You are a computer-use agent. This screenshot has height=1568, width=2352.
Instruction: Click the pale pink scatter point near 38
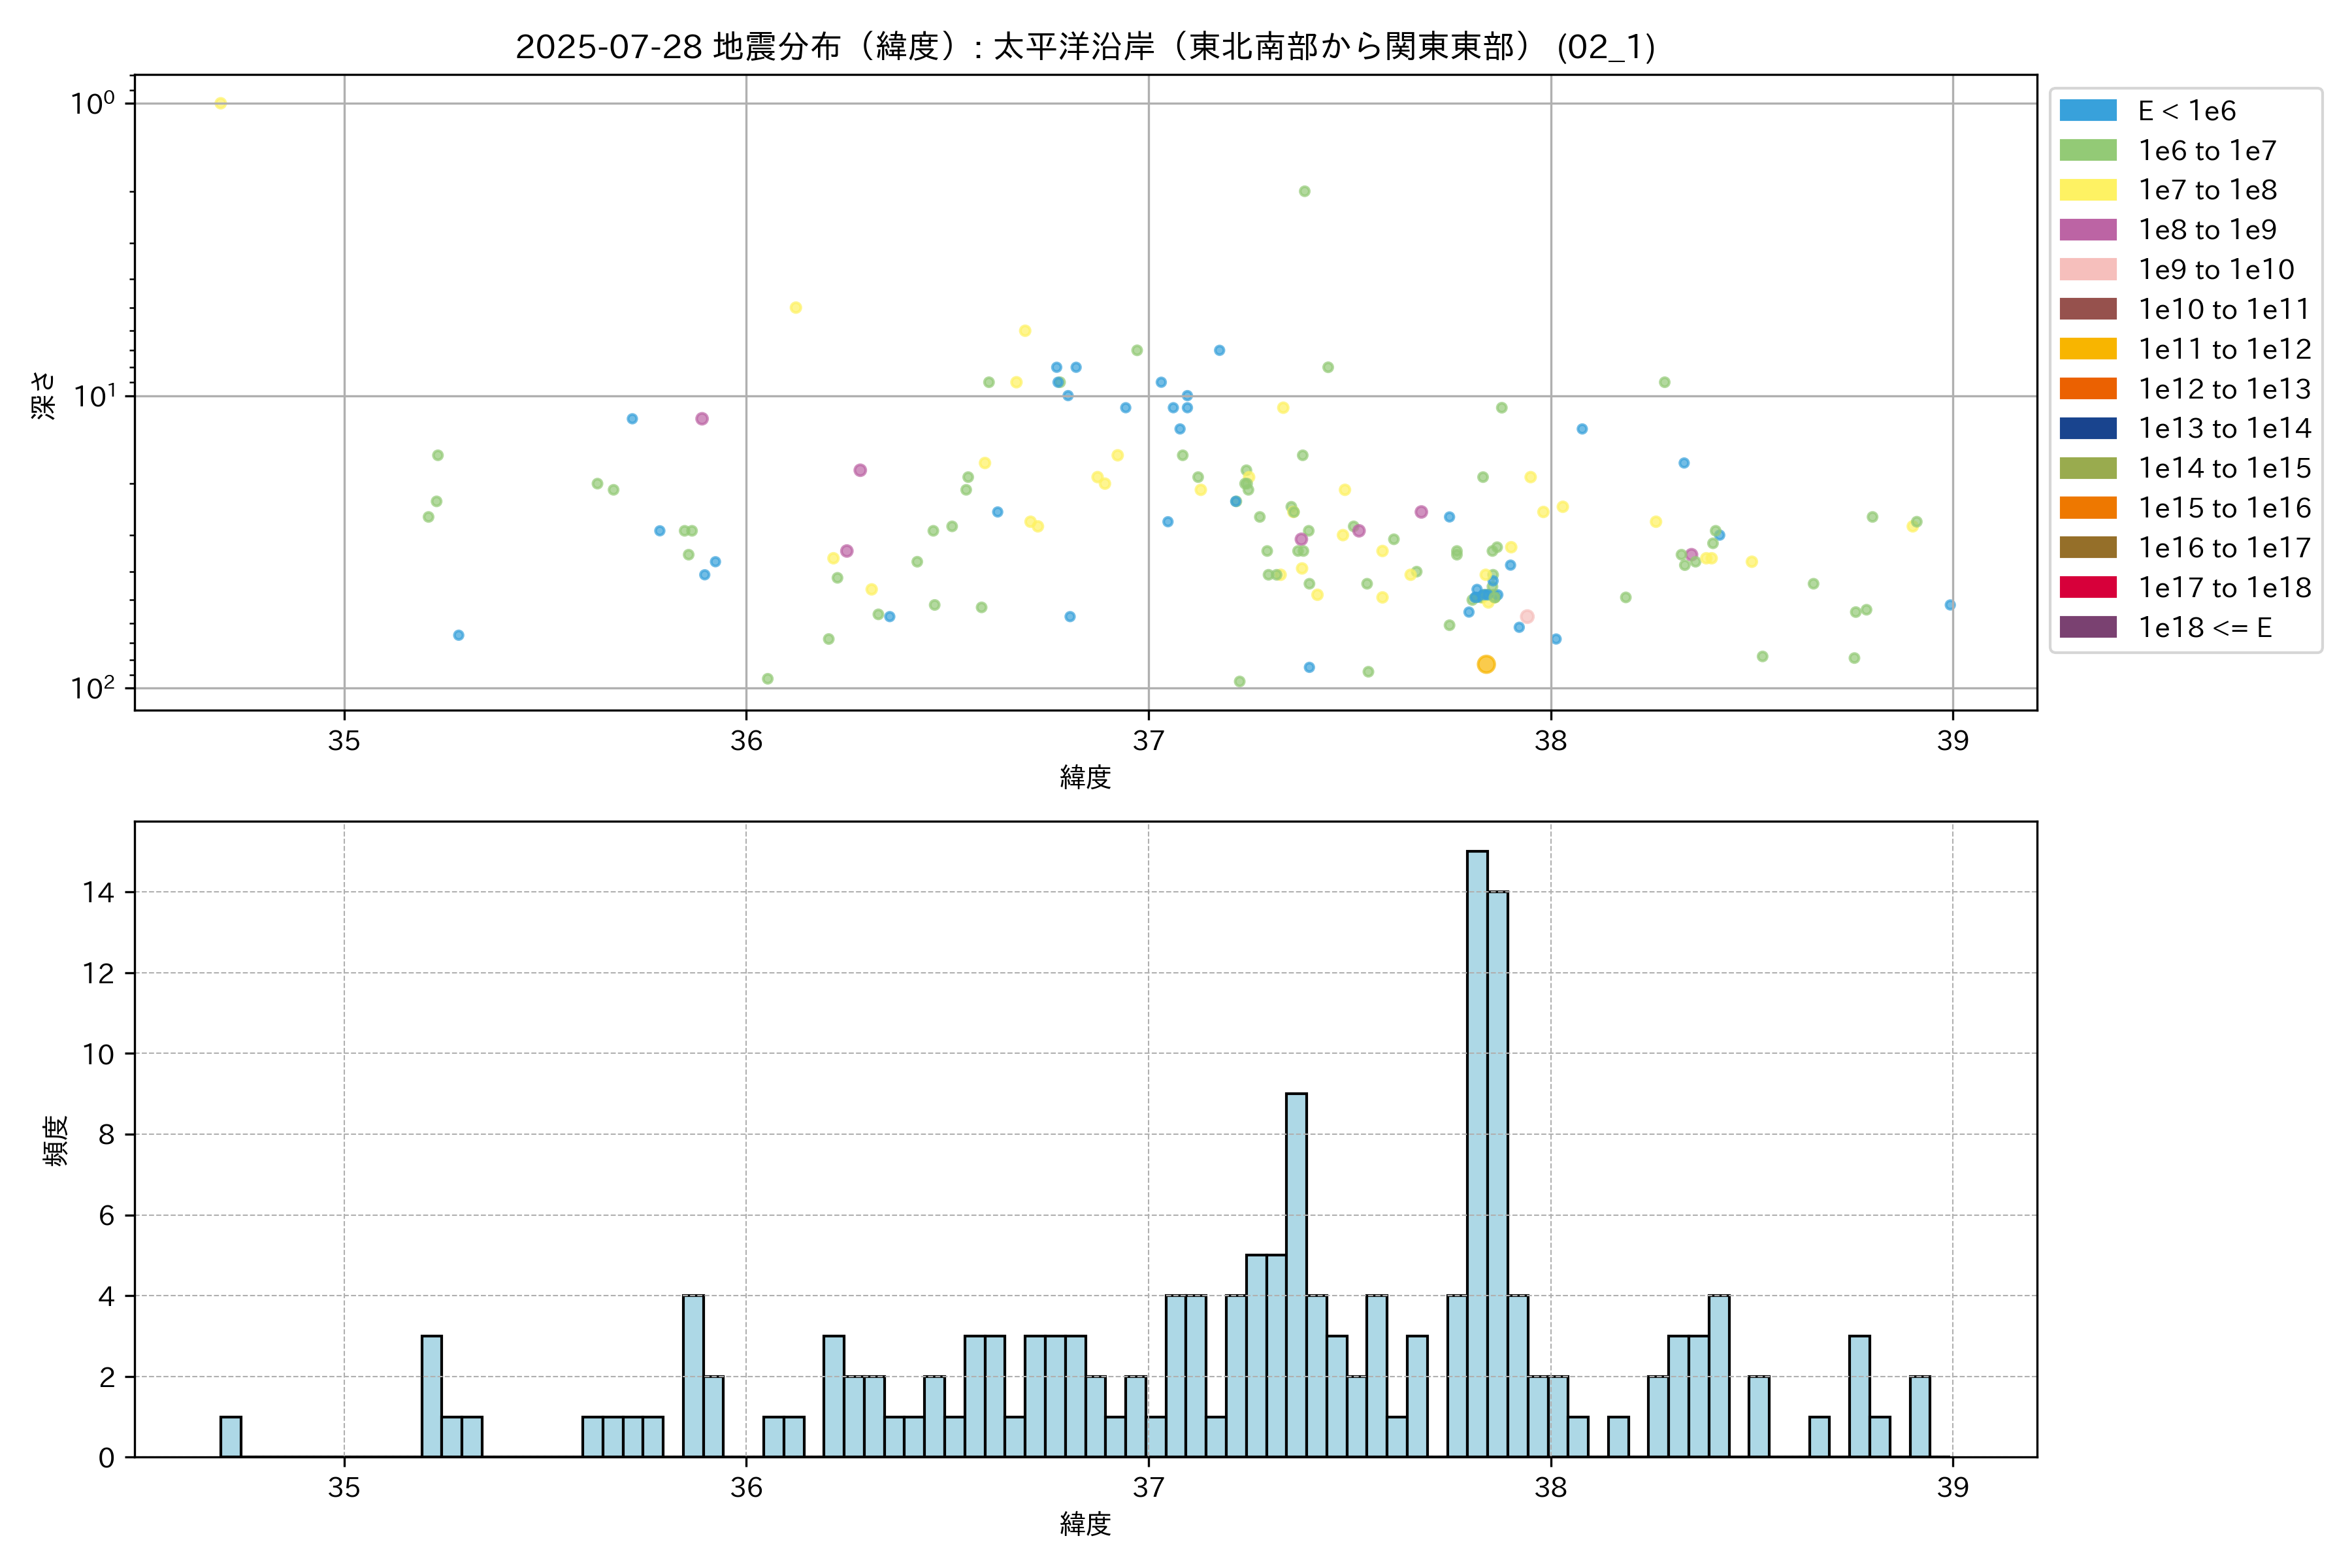tap(1527, 617)
